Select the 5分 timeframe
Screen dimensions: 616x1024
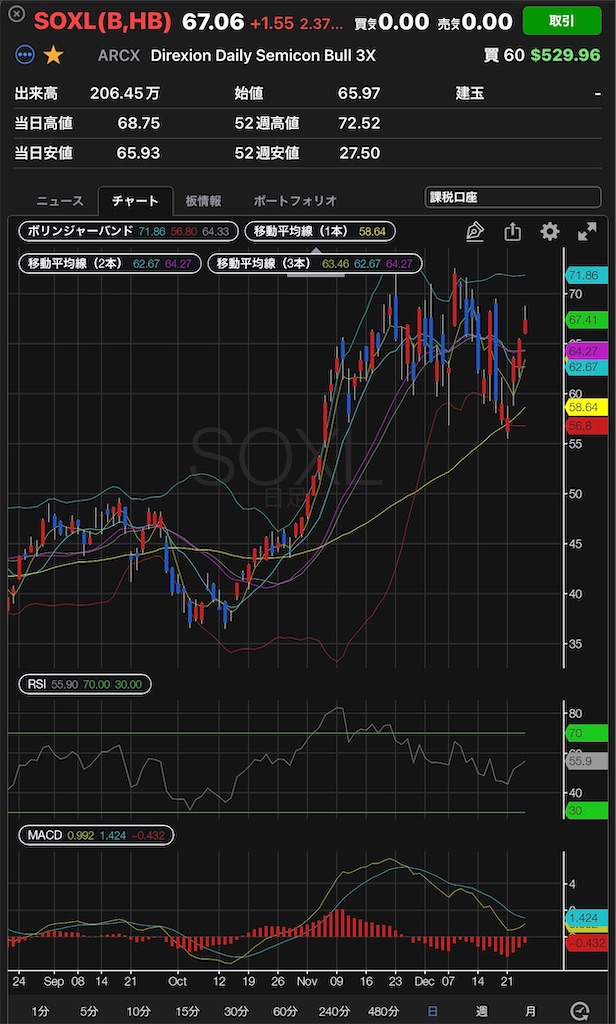88,1012
